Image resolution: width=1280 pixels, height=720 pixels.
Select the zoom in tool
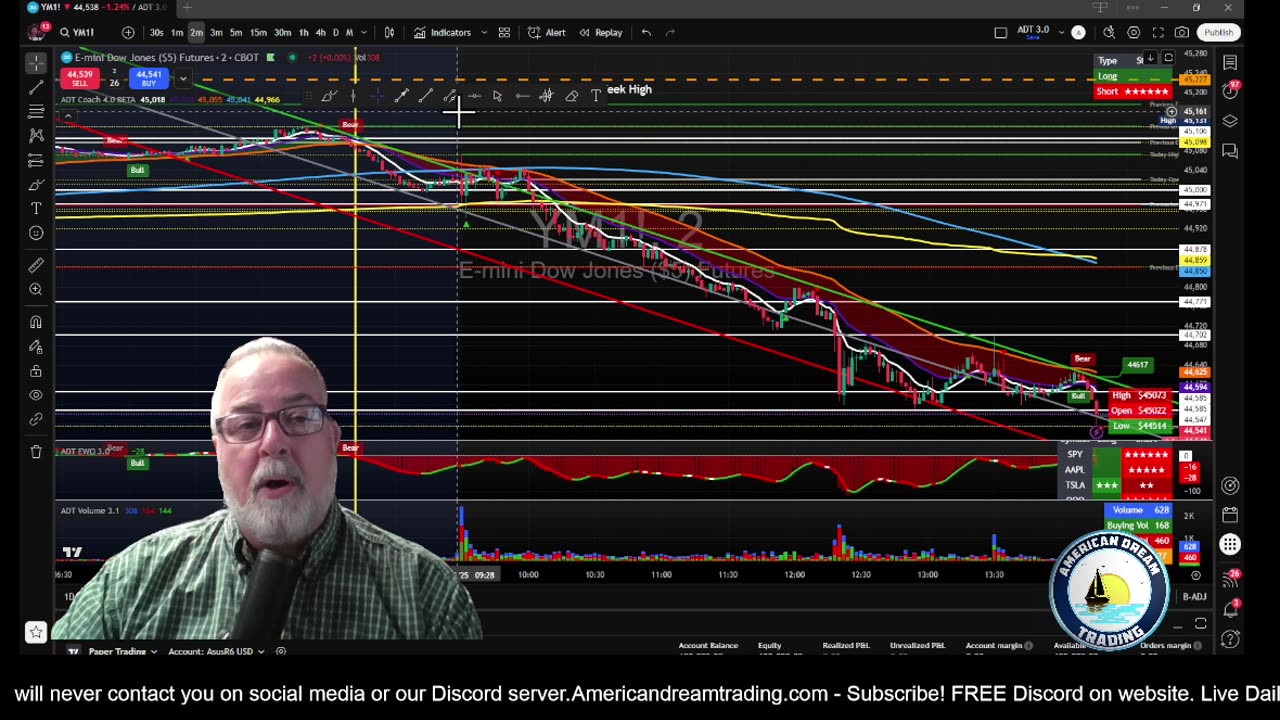coord(36,290)
